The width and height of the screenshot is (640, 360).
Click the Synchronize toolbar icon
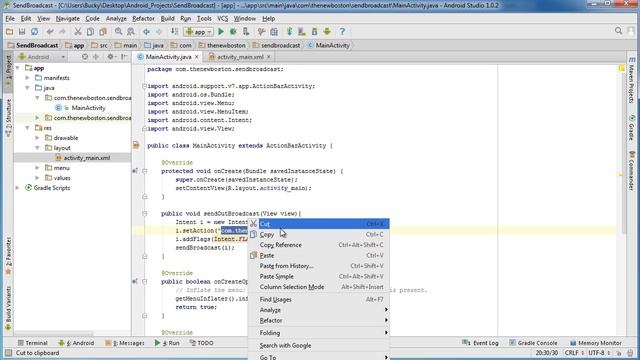[35, 31]
